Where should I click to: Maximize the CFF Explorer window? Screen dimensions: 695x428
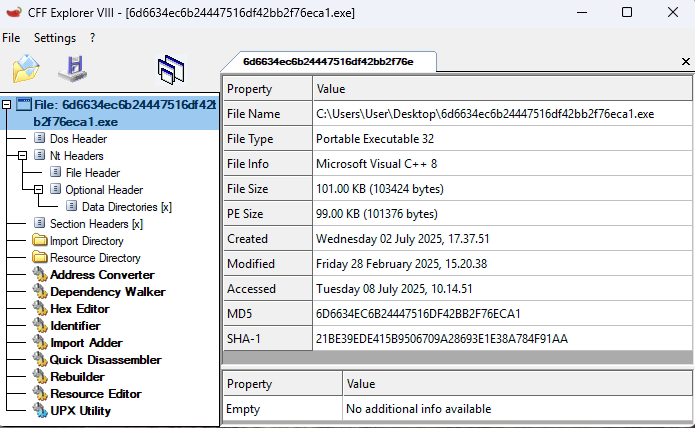click(x=627, y=12)
